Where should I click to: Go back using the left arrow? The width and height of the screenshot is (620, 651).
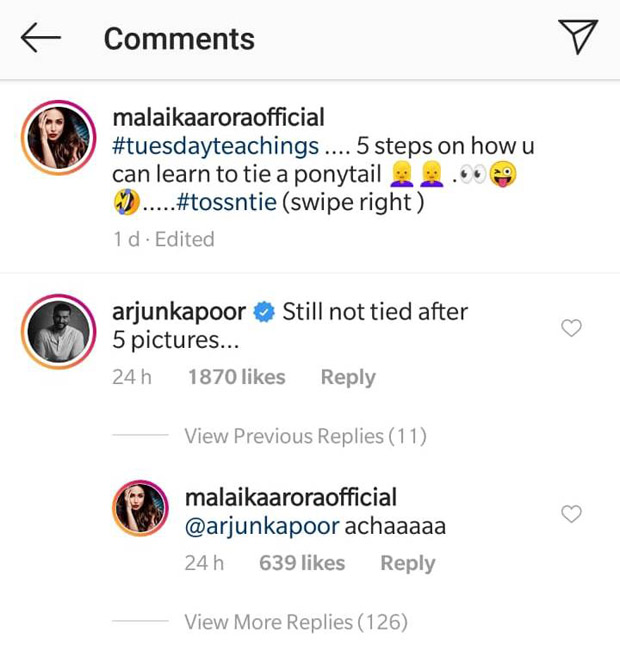(x=41, y=38)
